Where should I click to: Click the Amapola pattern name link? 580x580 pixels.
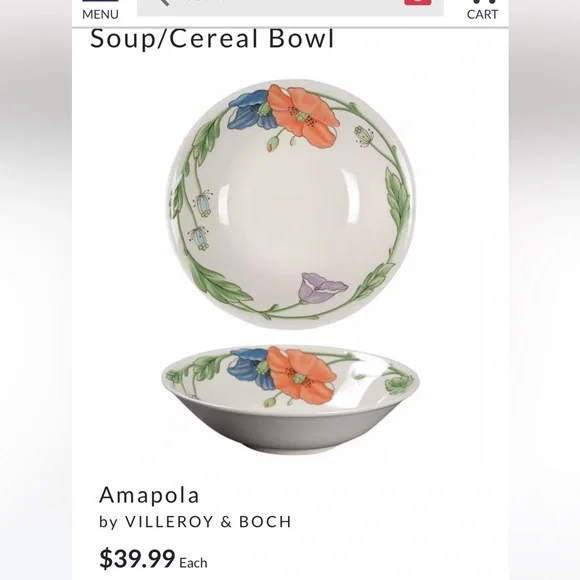(x=149, y=495)
